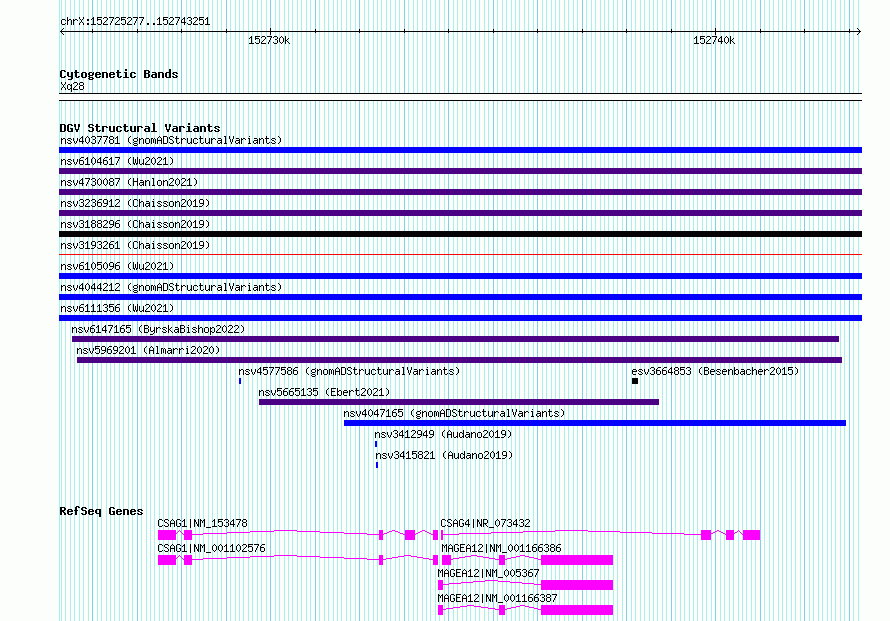Select the nsv6104617 (Wu2021) variant label
Image resolution: width=890 pixels, height=621 pixels.
117,161
